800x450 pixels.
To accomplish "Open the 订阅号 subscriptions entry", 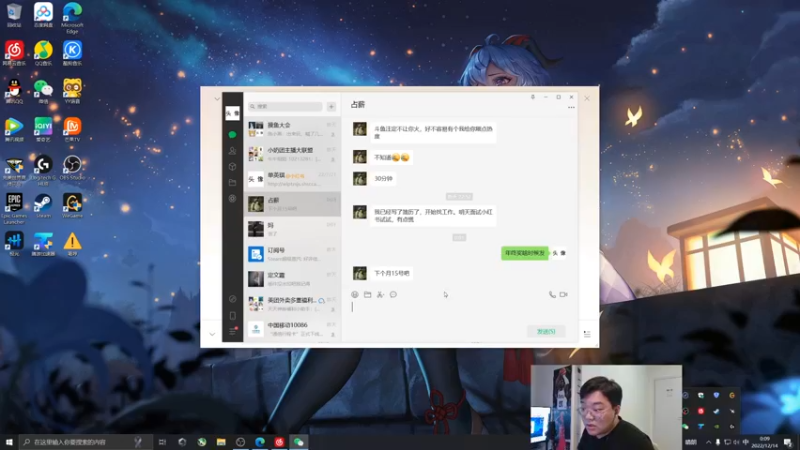I will (292, 254).
